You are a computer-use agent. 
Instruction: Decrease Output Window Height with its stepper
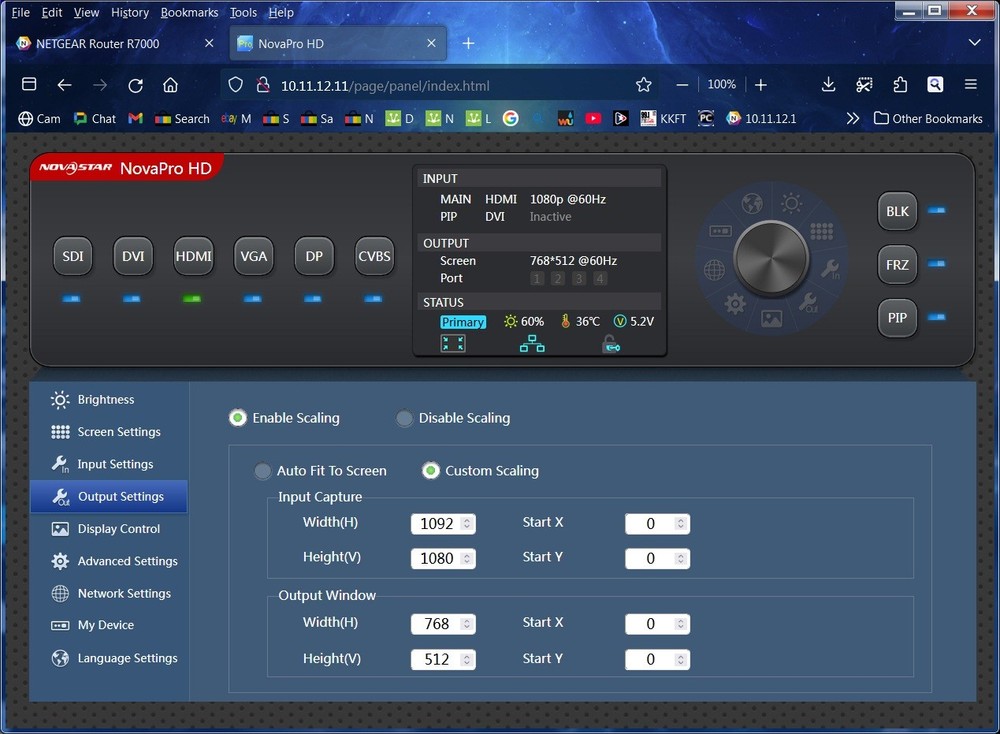469,663
